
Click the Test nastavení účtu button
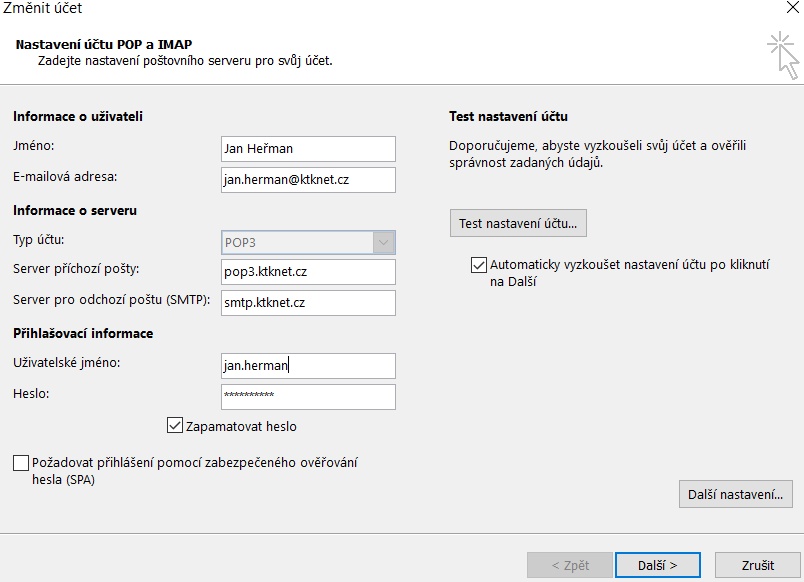coord(518,223)
